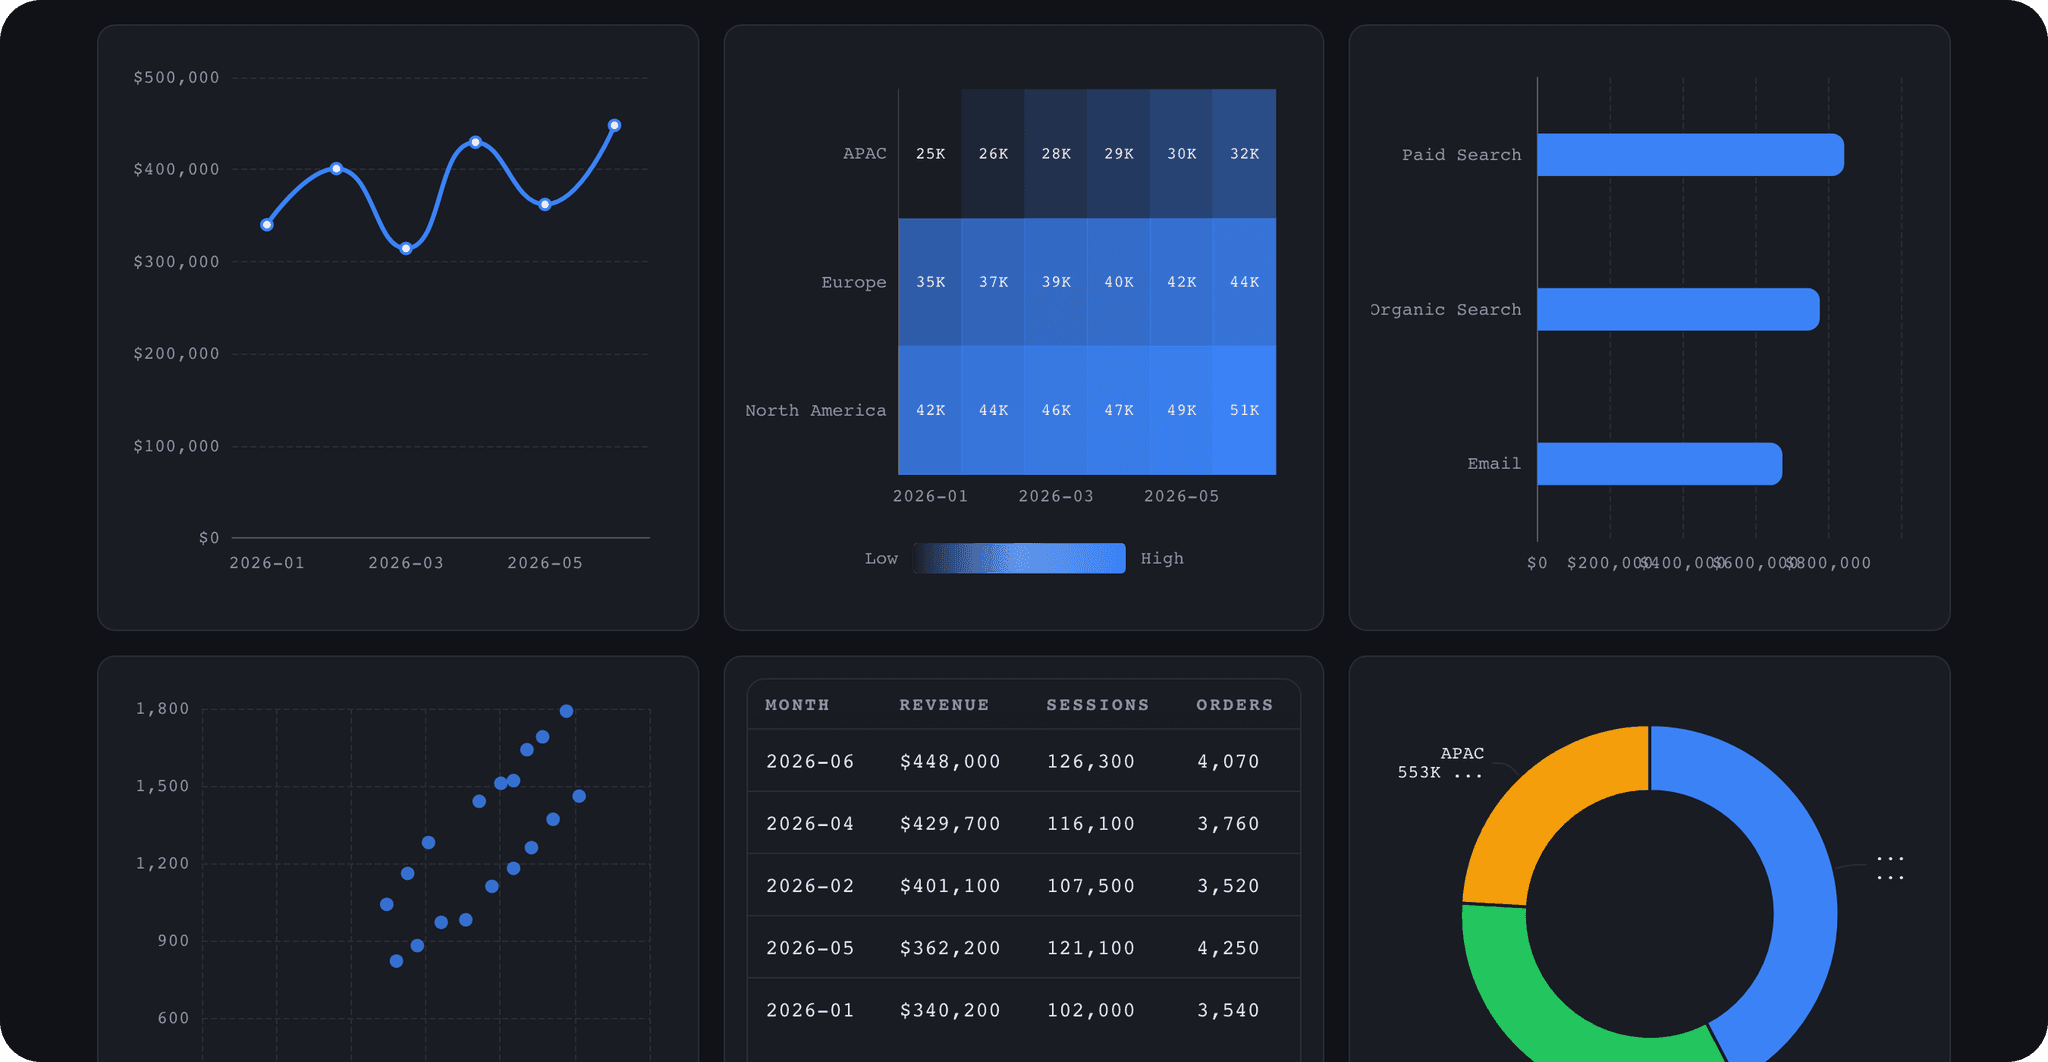Image resolution: width=2048 pixels, height=1062 pixels.
Task: Click the Organic Search bar
Action: [1677, 309]
